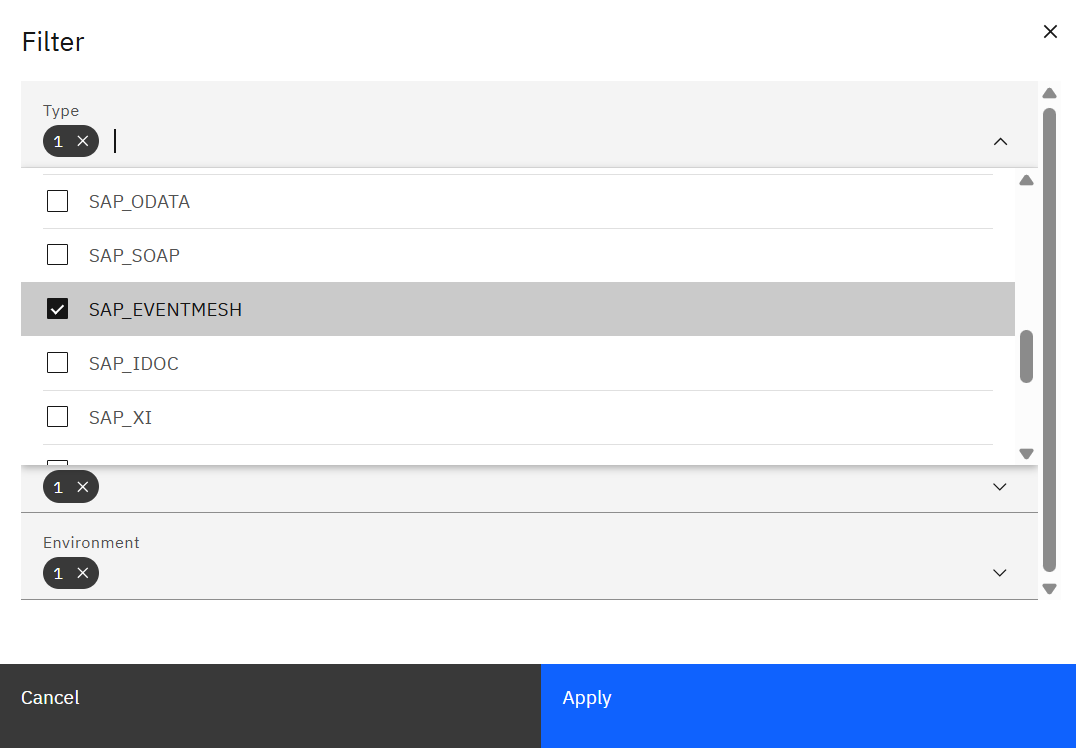This screenshot has height=748, width=1076.
Task: Choose the SAP_IDOC option label
Action: pyautogui.click(x=134, y=363)
